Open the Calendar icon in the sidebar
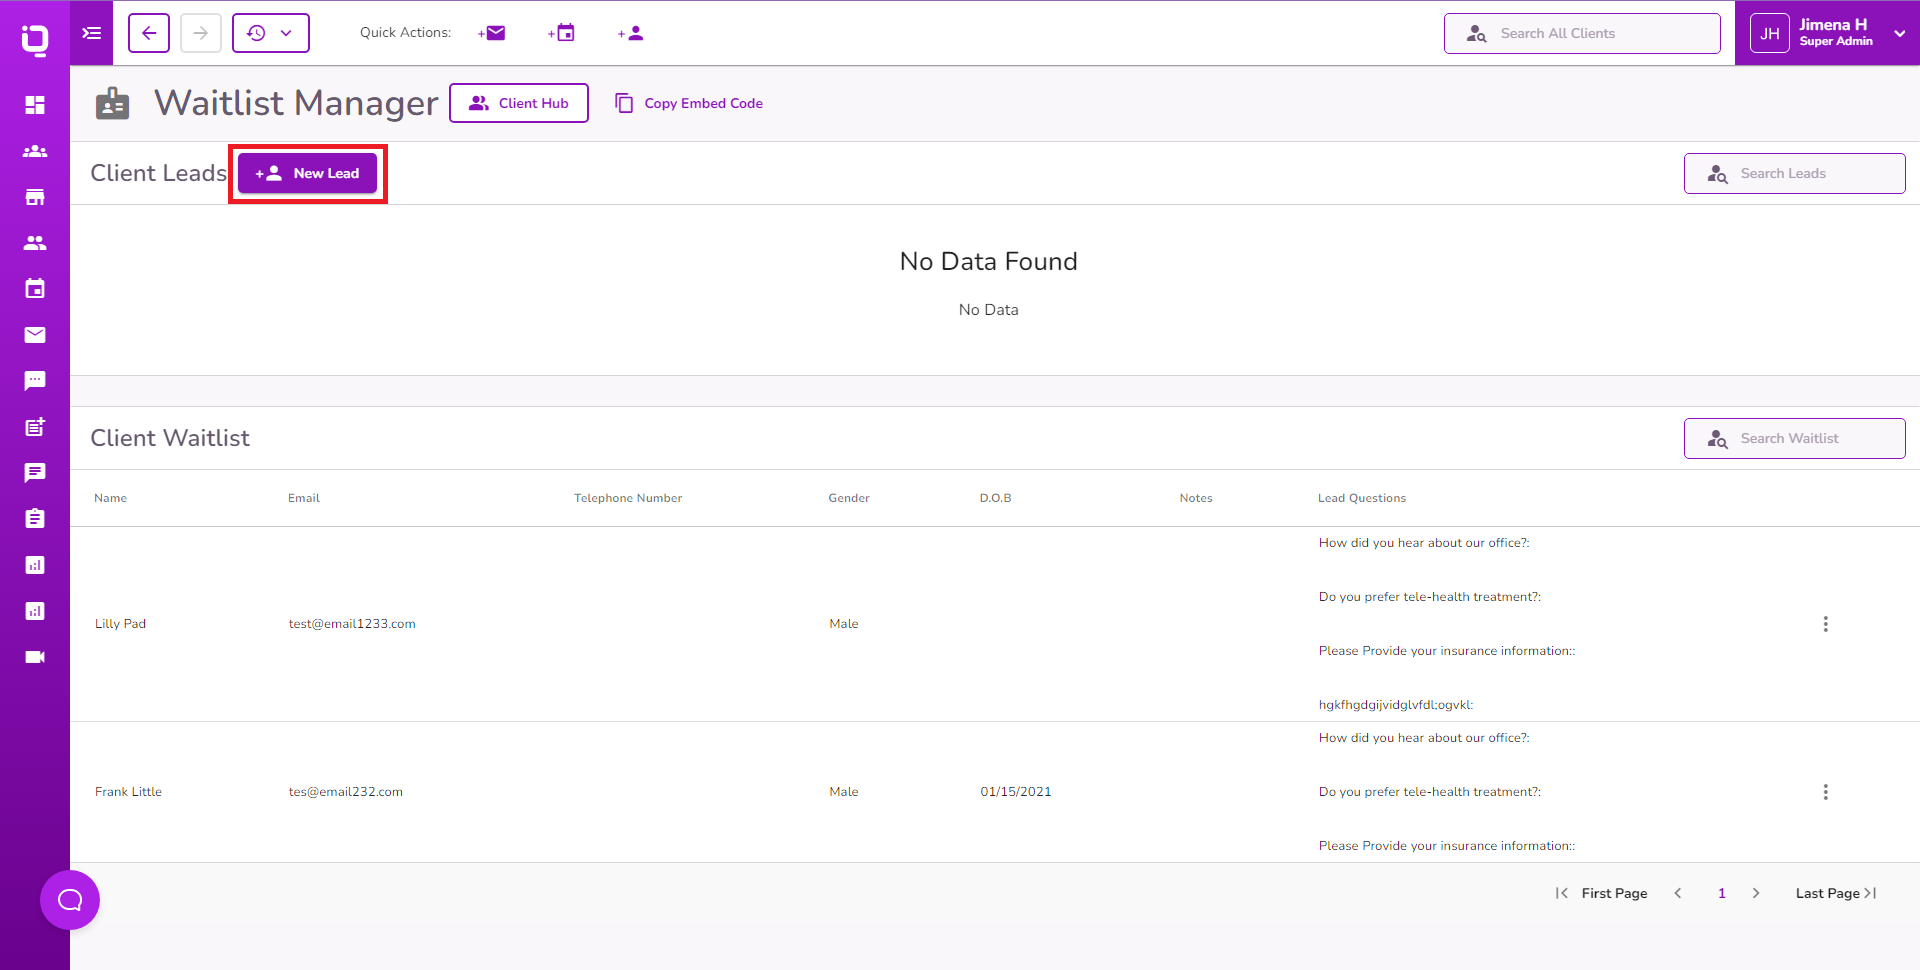This screenshot has width=1920, height=970. [35, 288]
